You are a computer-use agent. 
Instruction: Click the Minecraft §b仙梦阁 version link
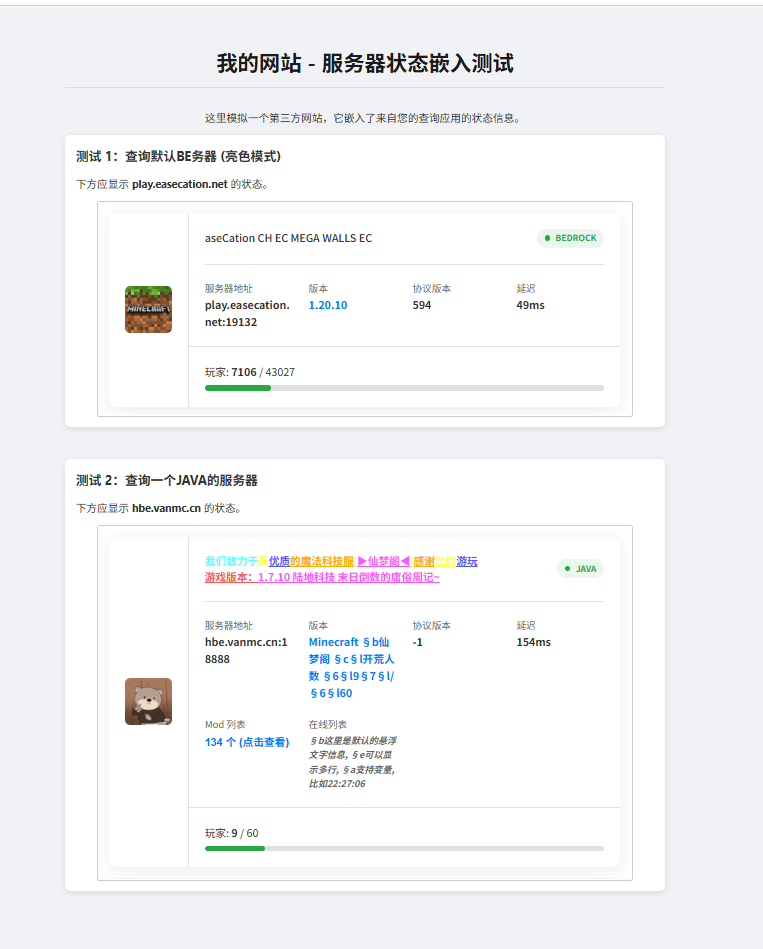352,668
